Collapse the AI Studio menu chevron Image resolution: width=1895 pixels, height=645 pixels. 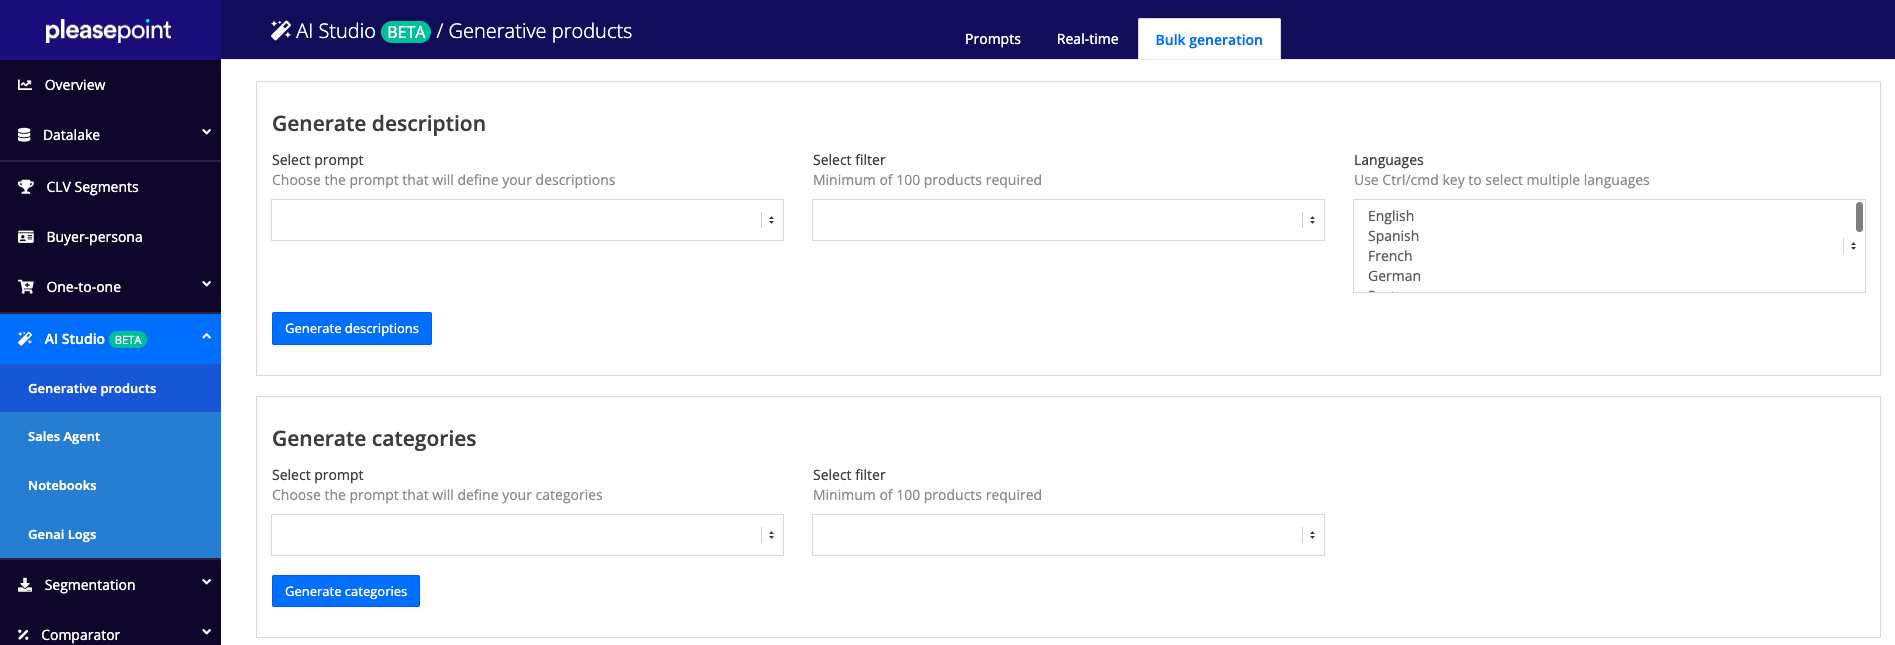[x=206, y=337]
